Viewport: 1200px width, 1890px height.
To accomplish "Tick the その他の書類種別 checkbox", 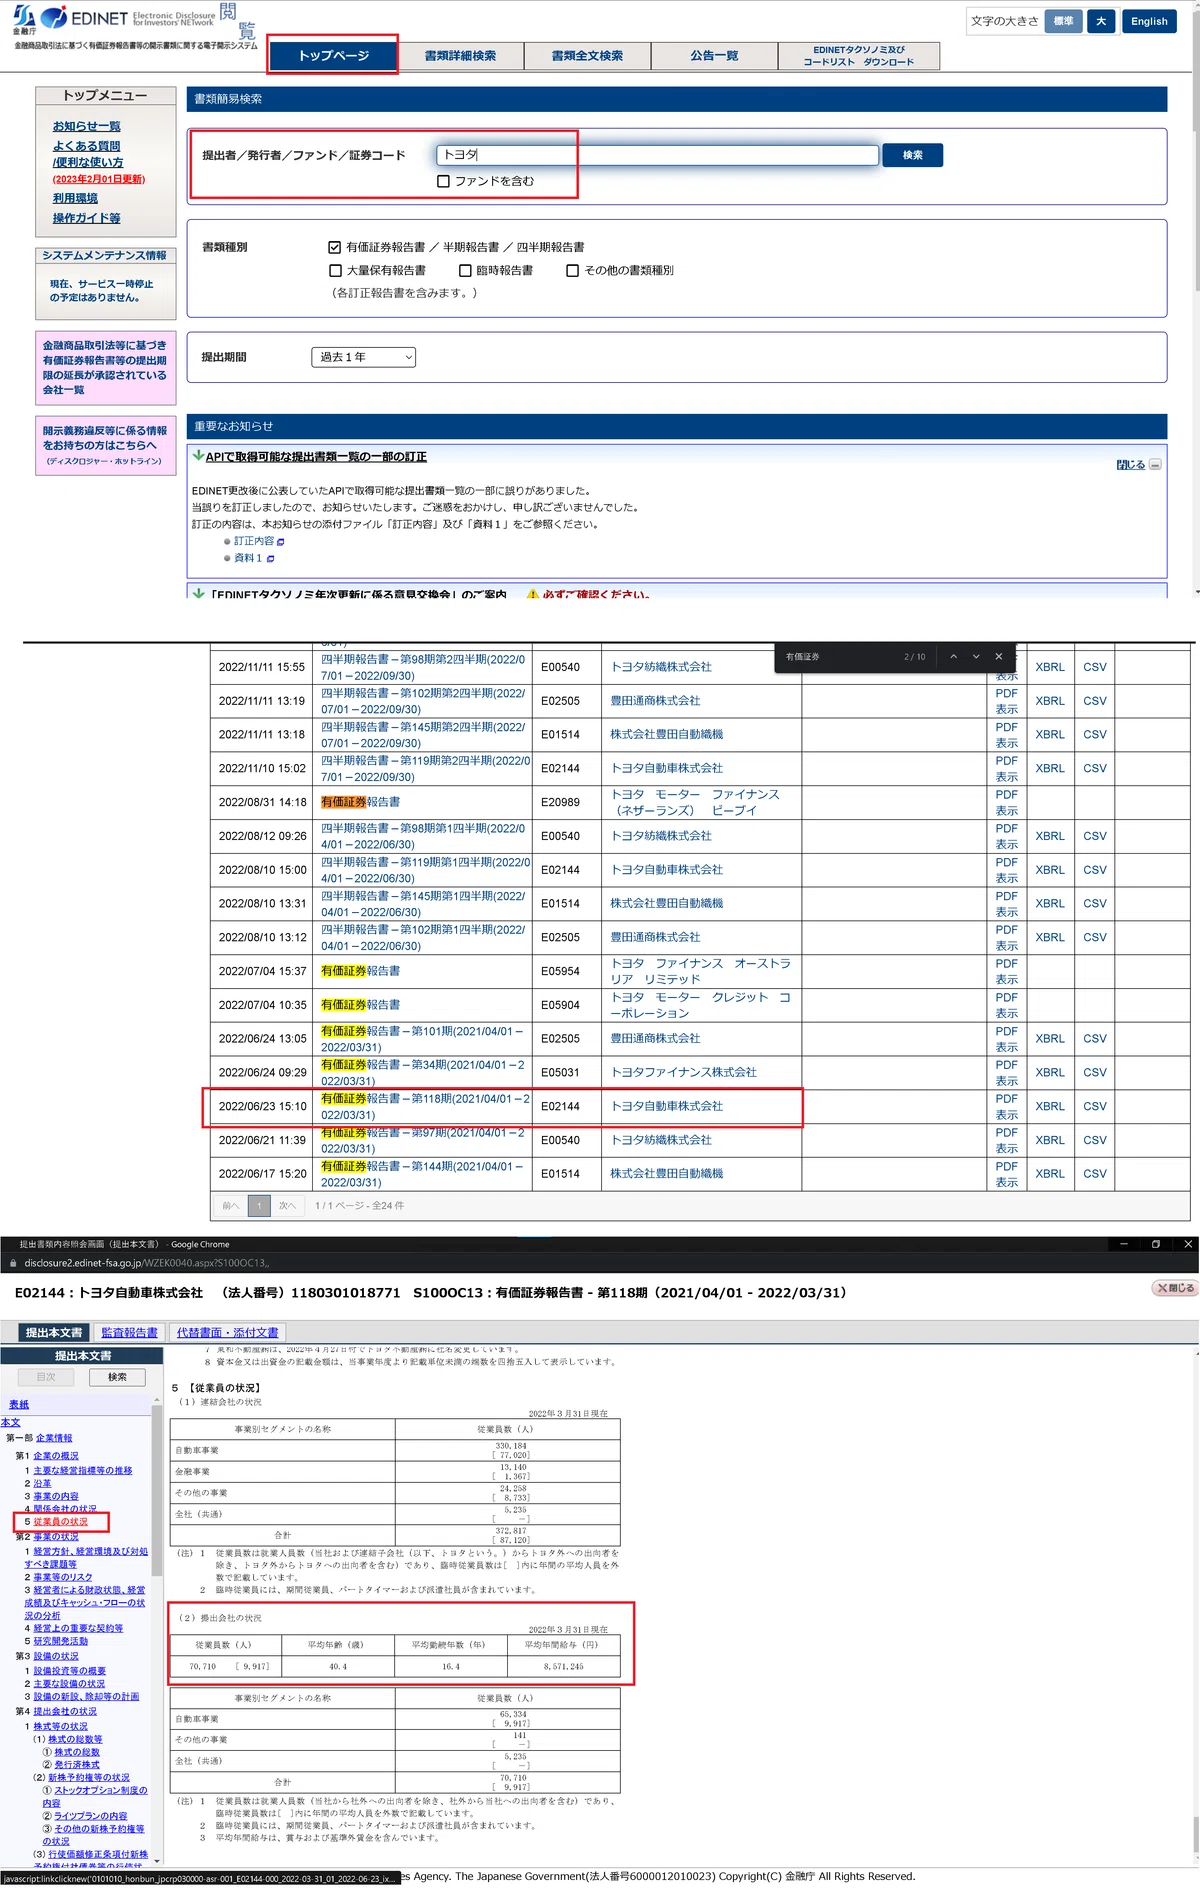I will [573, 270].
